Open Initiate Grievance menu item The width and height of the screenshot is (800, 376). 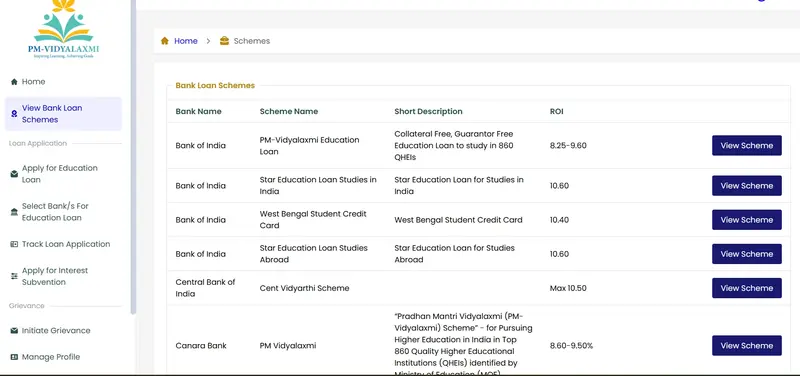[x=63, y=331]
